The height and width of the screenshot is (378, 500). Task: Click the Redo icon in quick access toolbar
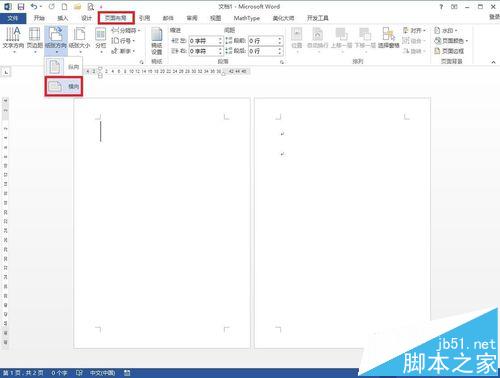[52, 7]
